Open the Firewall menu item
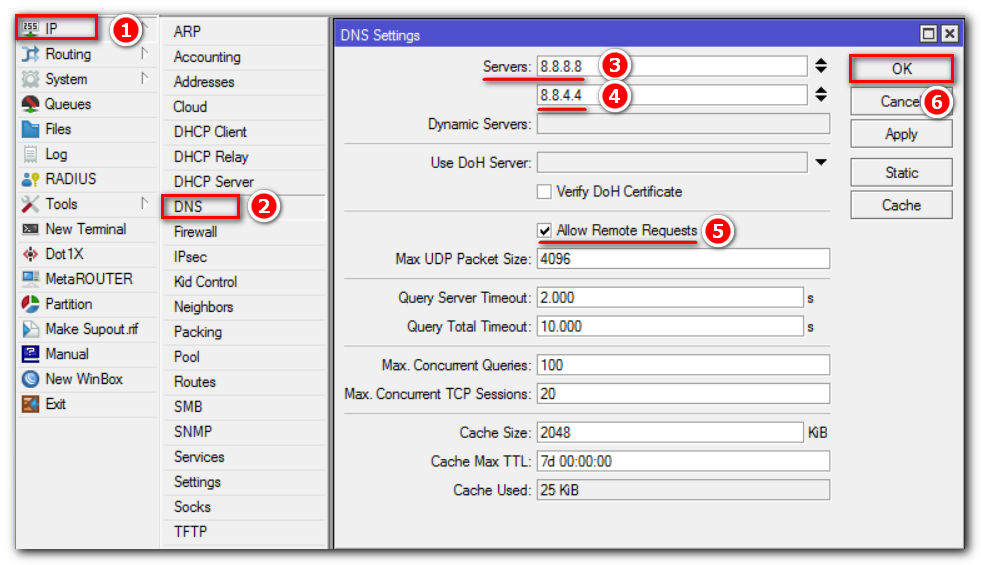The height and width of the screenshot is (565, 981). click(195, 232)
